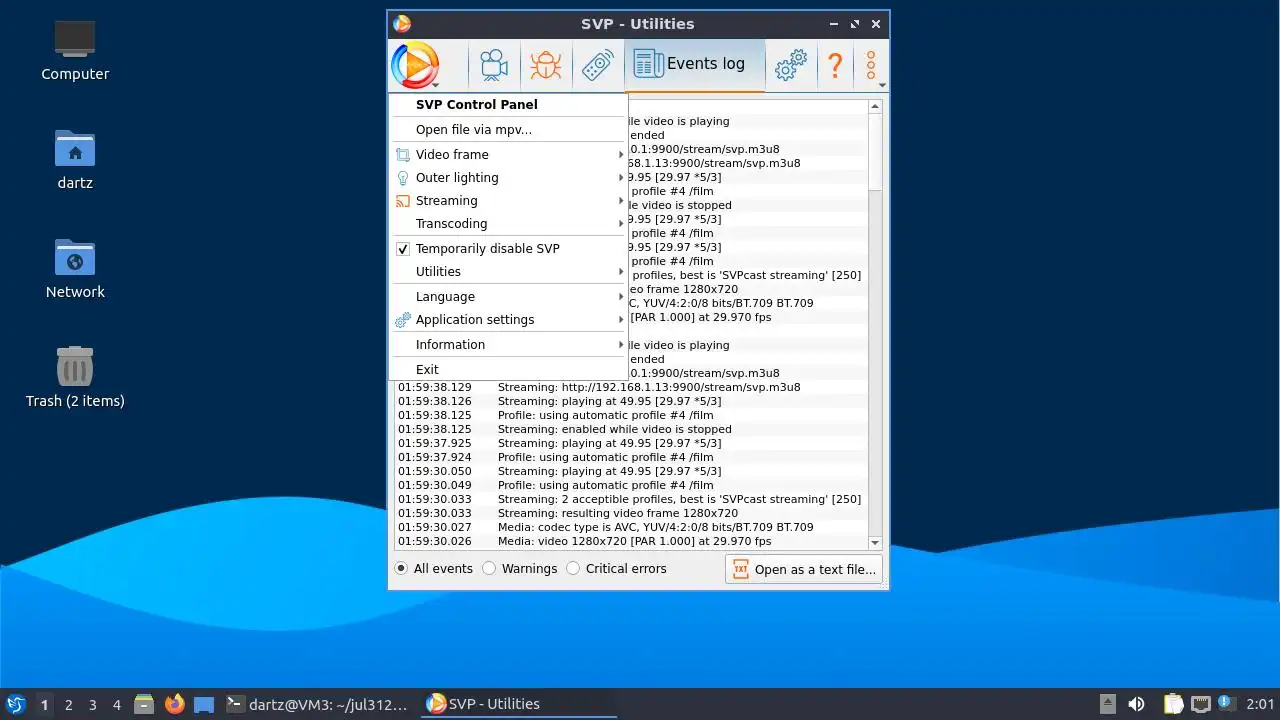Open the update notifier tray icon
This screenshot has width=1280, height=720.
point(1225,704)
